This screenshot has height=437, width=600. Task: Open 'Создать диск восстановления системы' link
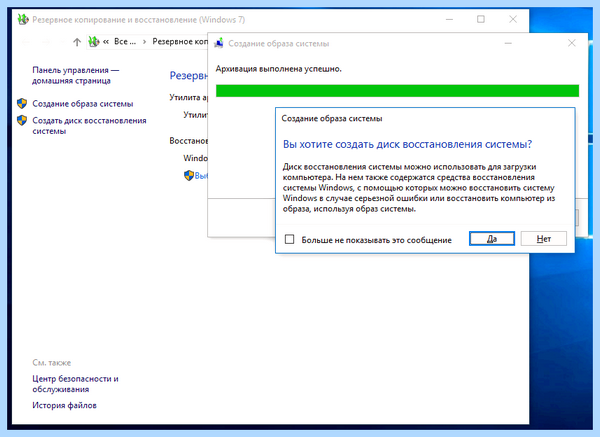[89, 126]
